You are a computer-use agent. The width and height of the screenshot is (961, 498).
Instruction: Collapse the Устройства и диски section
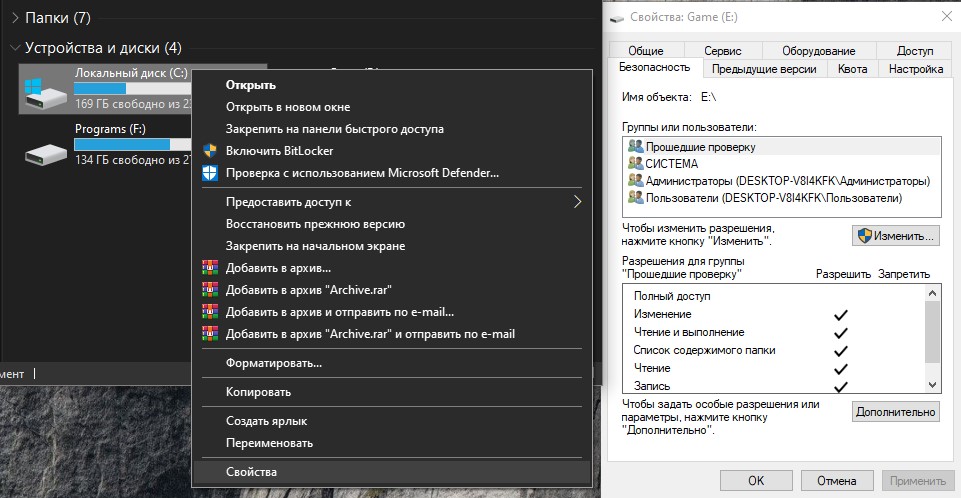pos(15,48)
